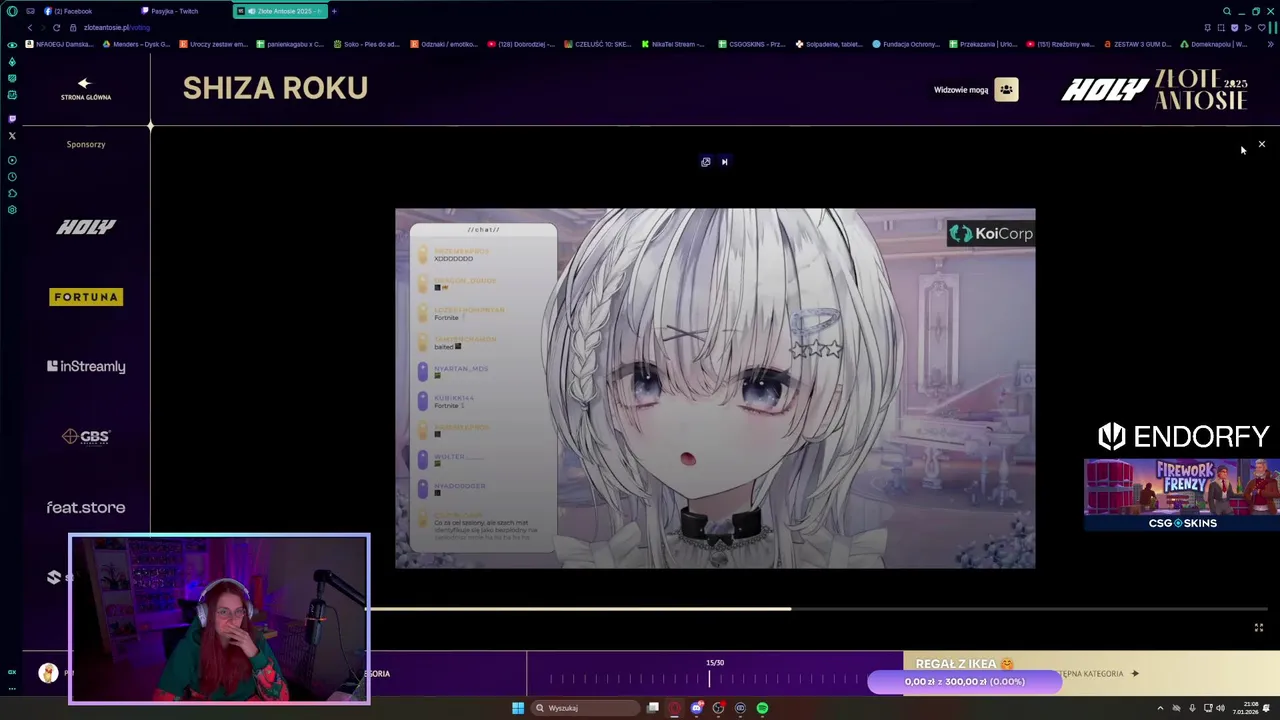
Task: Open the feat.store sponsor logo
Action: (x=86, y=507)
